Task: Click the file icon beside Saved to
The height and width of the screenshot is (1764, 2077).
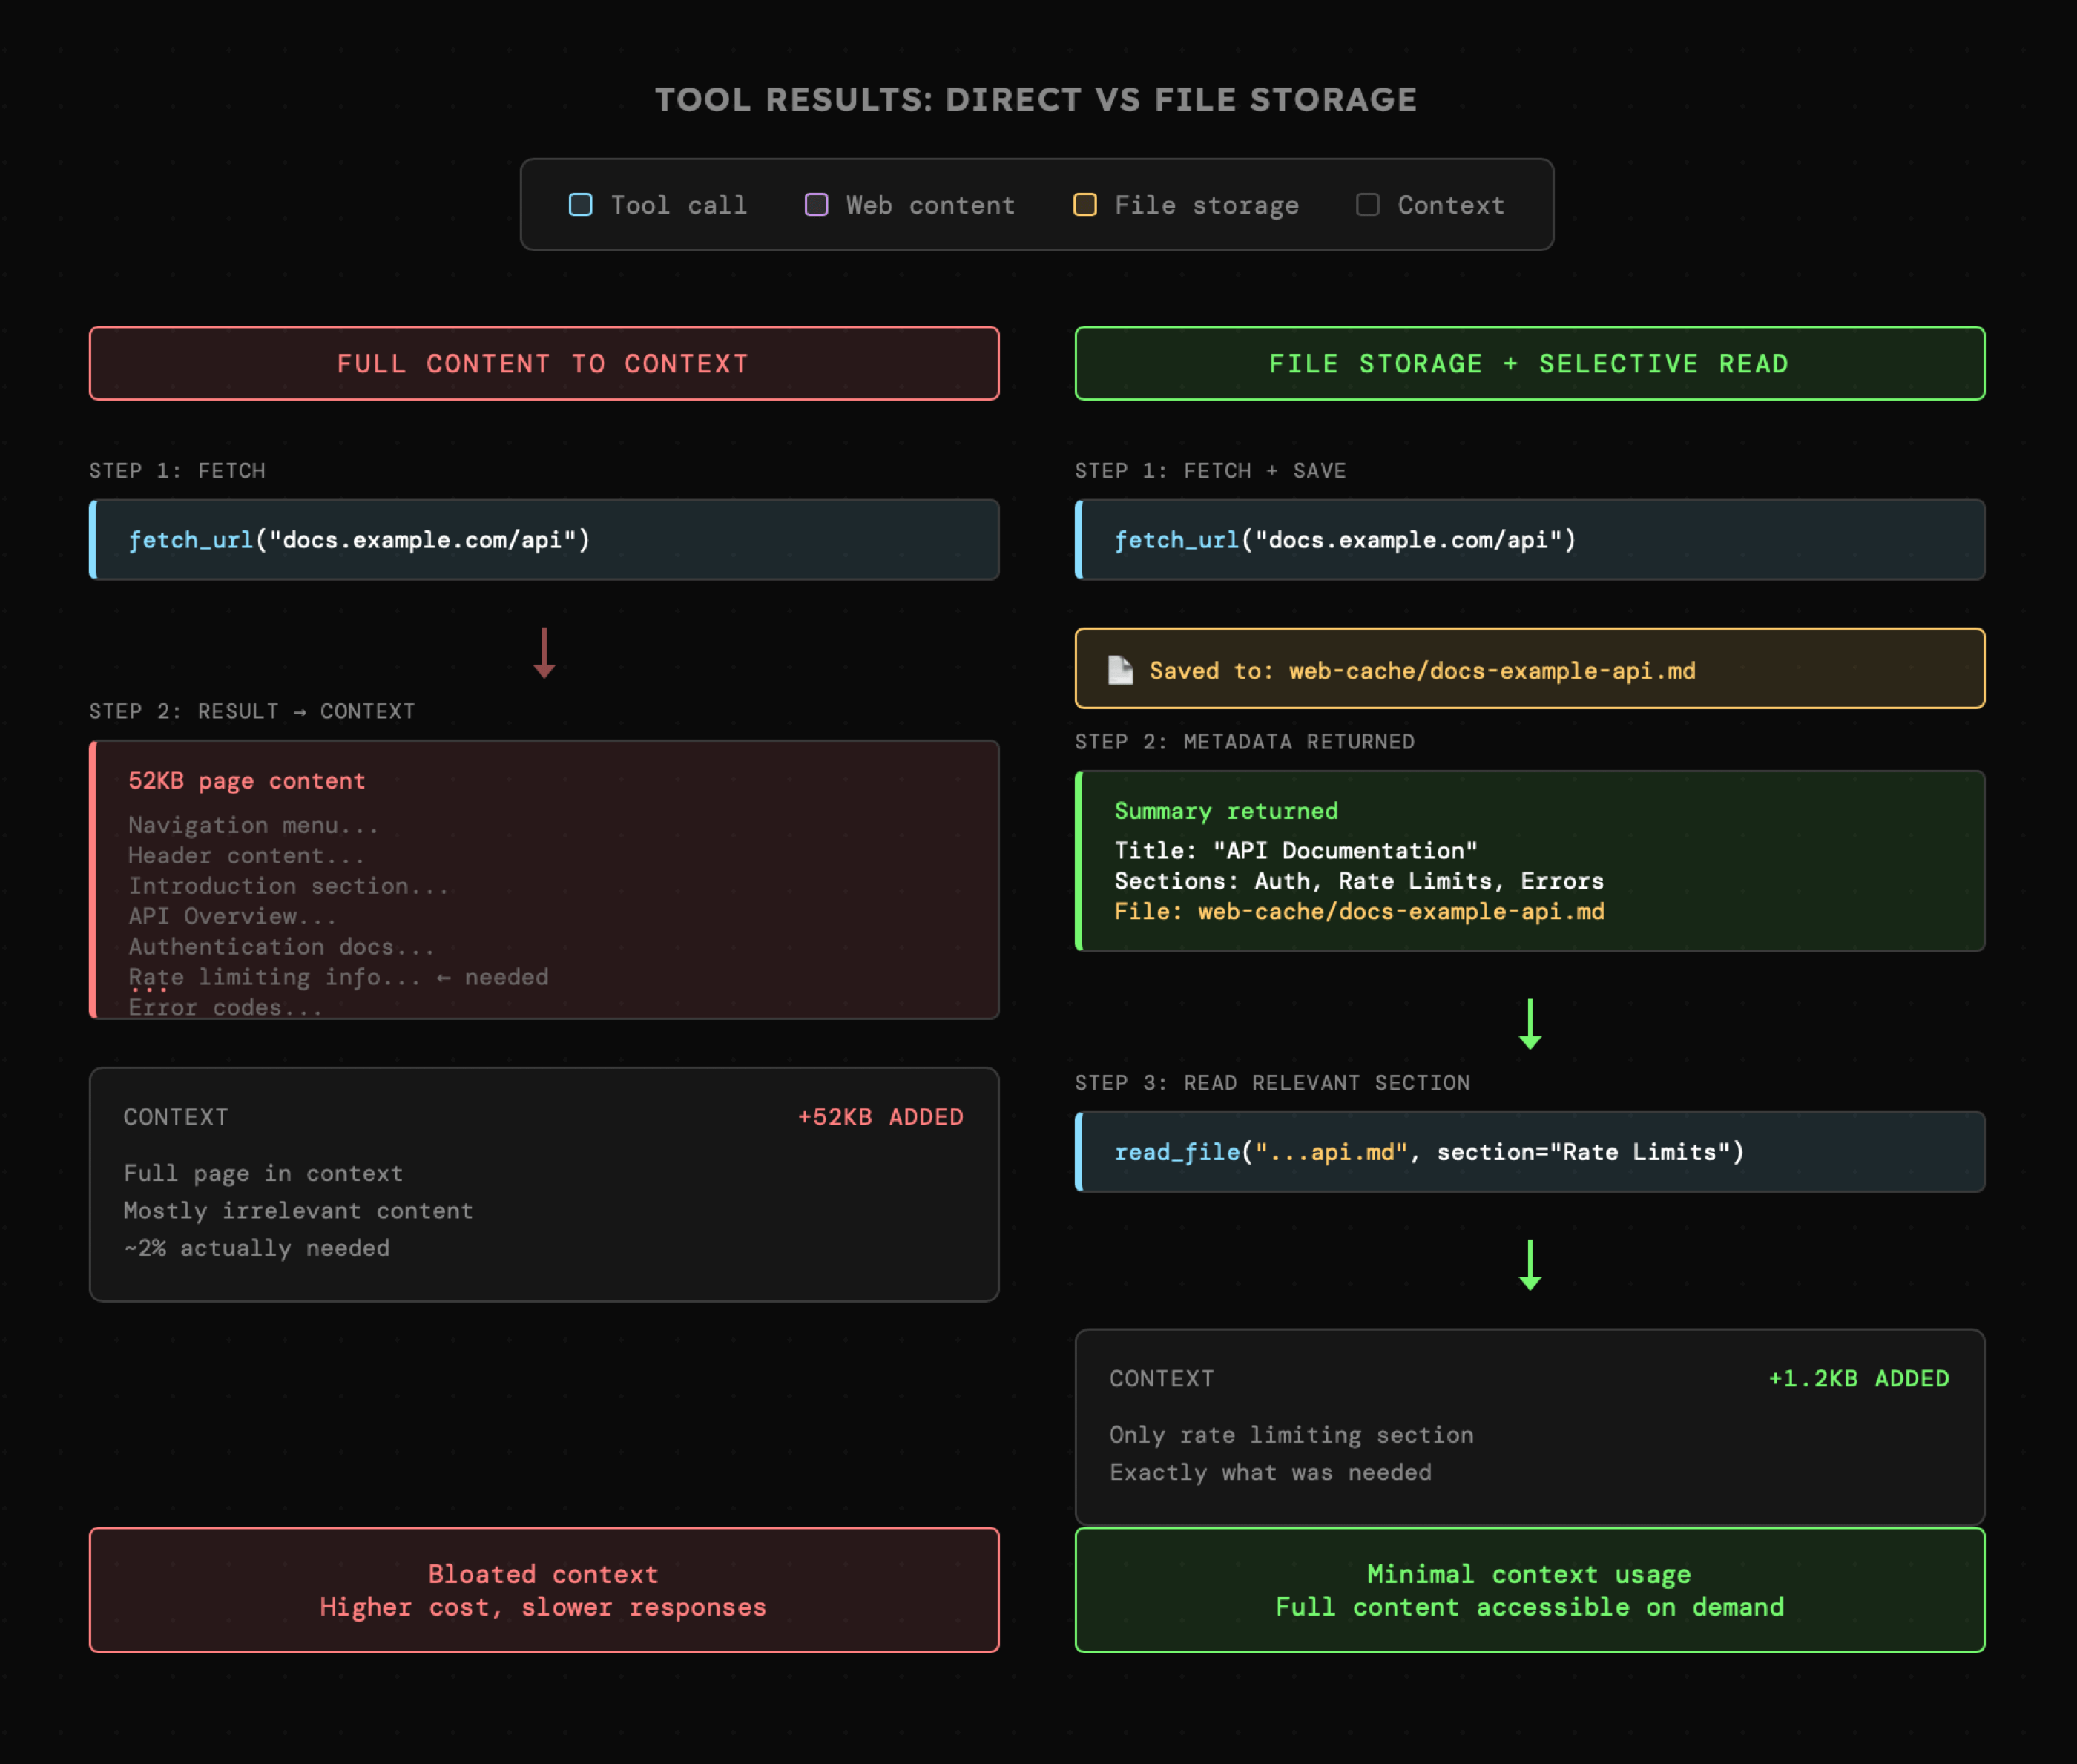Action: (1120, 670)
